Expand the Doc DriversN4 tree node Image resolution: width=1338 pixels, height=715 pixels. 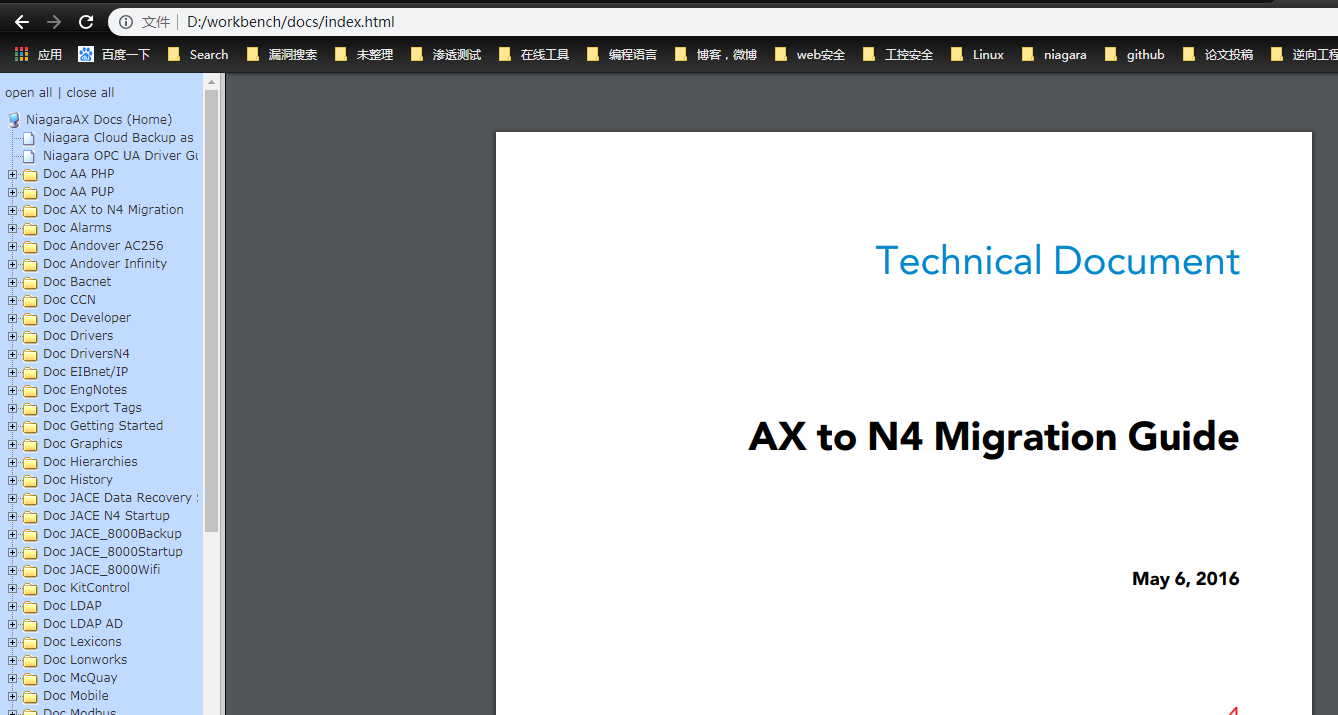(12, 354)
